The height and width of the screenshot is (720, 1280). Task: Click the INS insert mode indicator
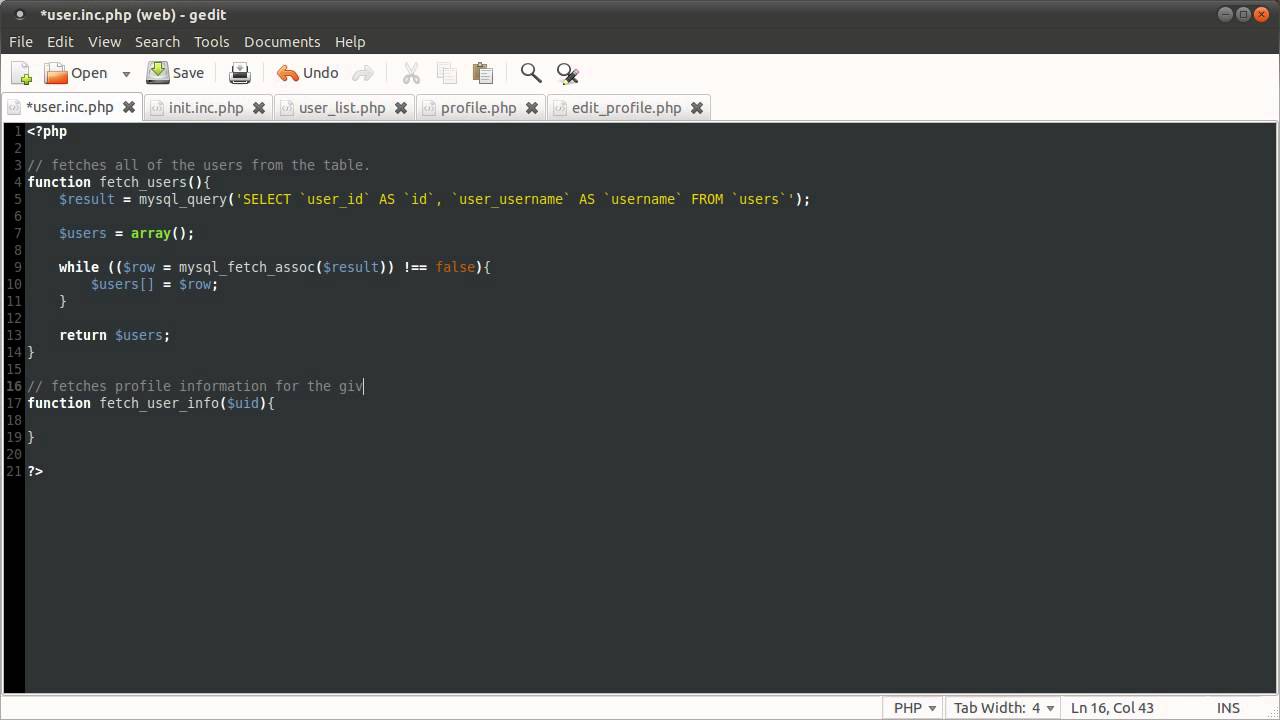1228,707
